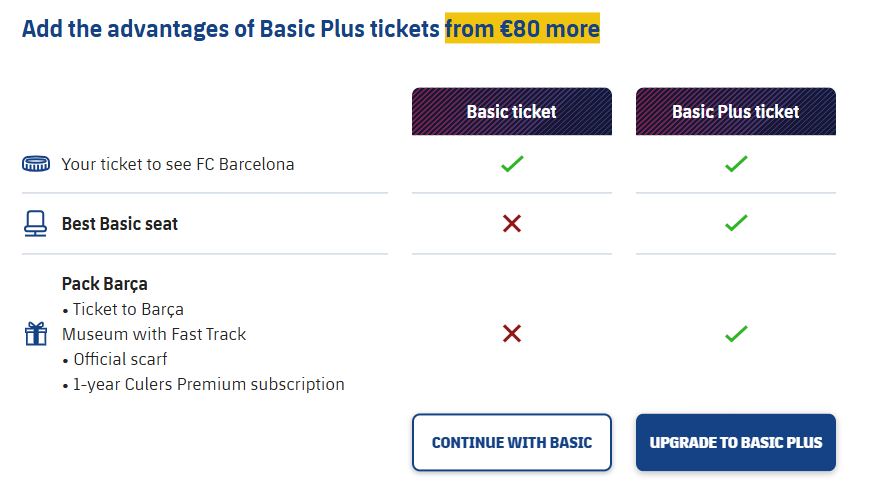Click green checkmark for Basic Plus Pack Barça
This screenshot has height=493, width=882.
point(736,334)
